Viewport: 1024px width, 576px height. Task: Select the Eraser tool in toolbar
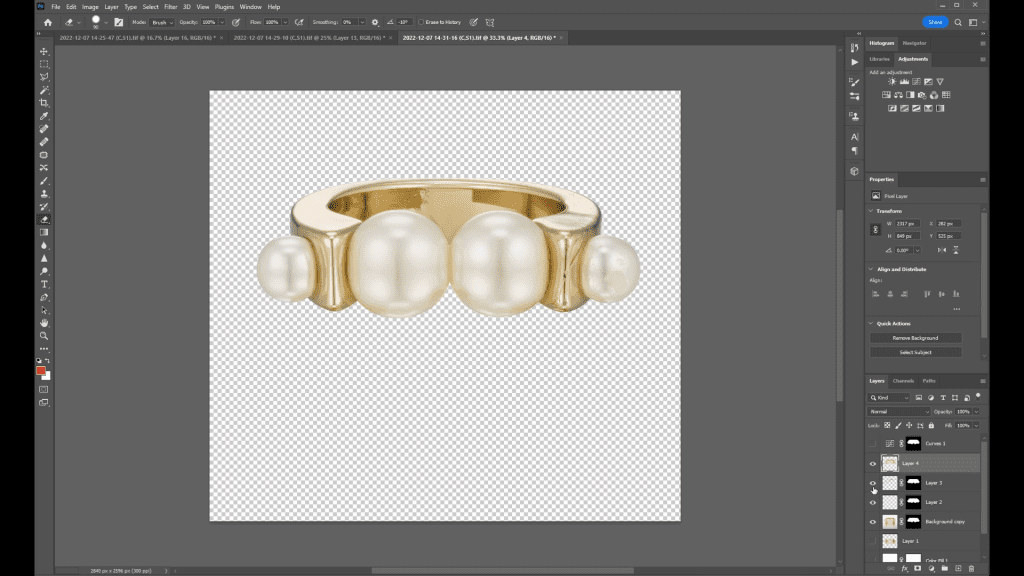[44, 219]
